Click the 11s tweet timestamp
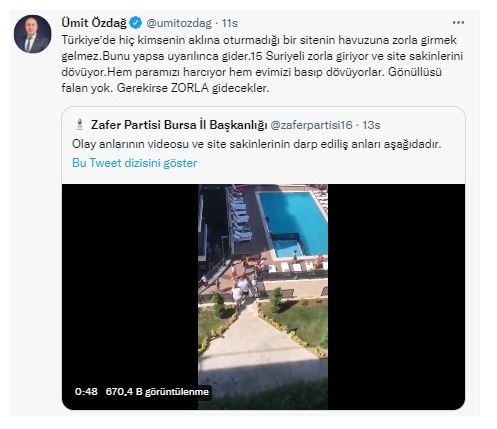The image size is (497, 429). tap(230, 23)
